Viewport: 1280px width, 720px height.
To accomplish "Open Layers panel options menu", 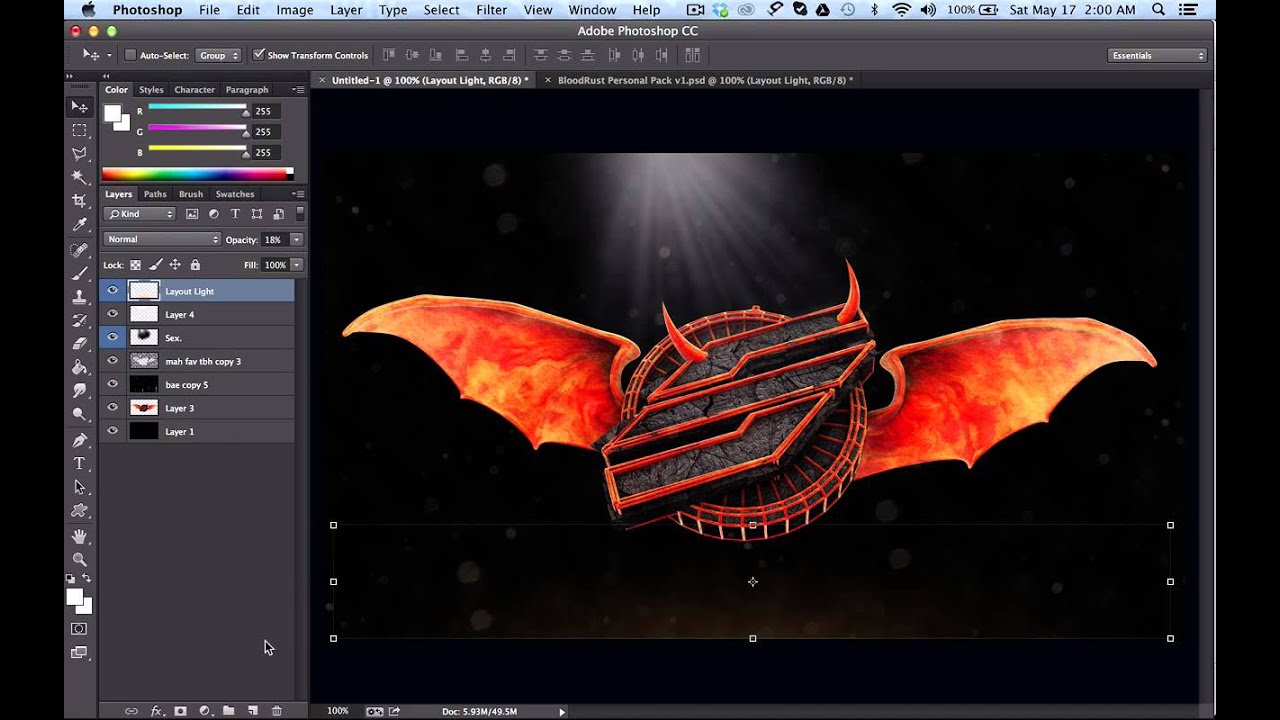I will point(297,193).
